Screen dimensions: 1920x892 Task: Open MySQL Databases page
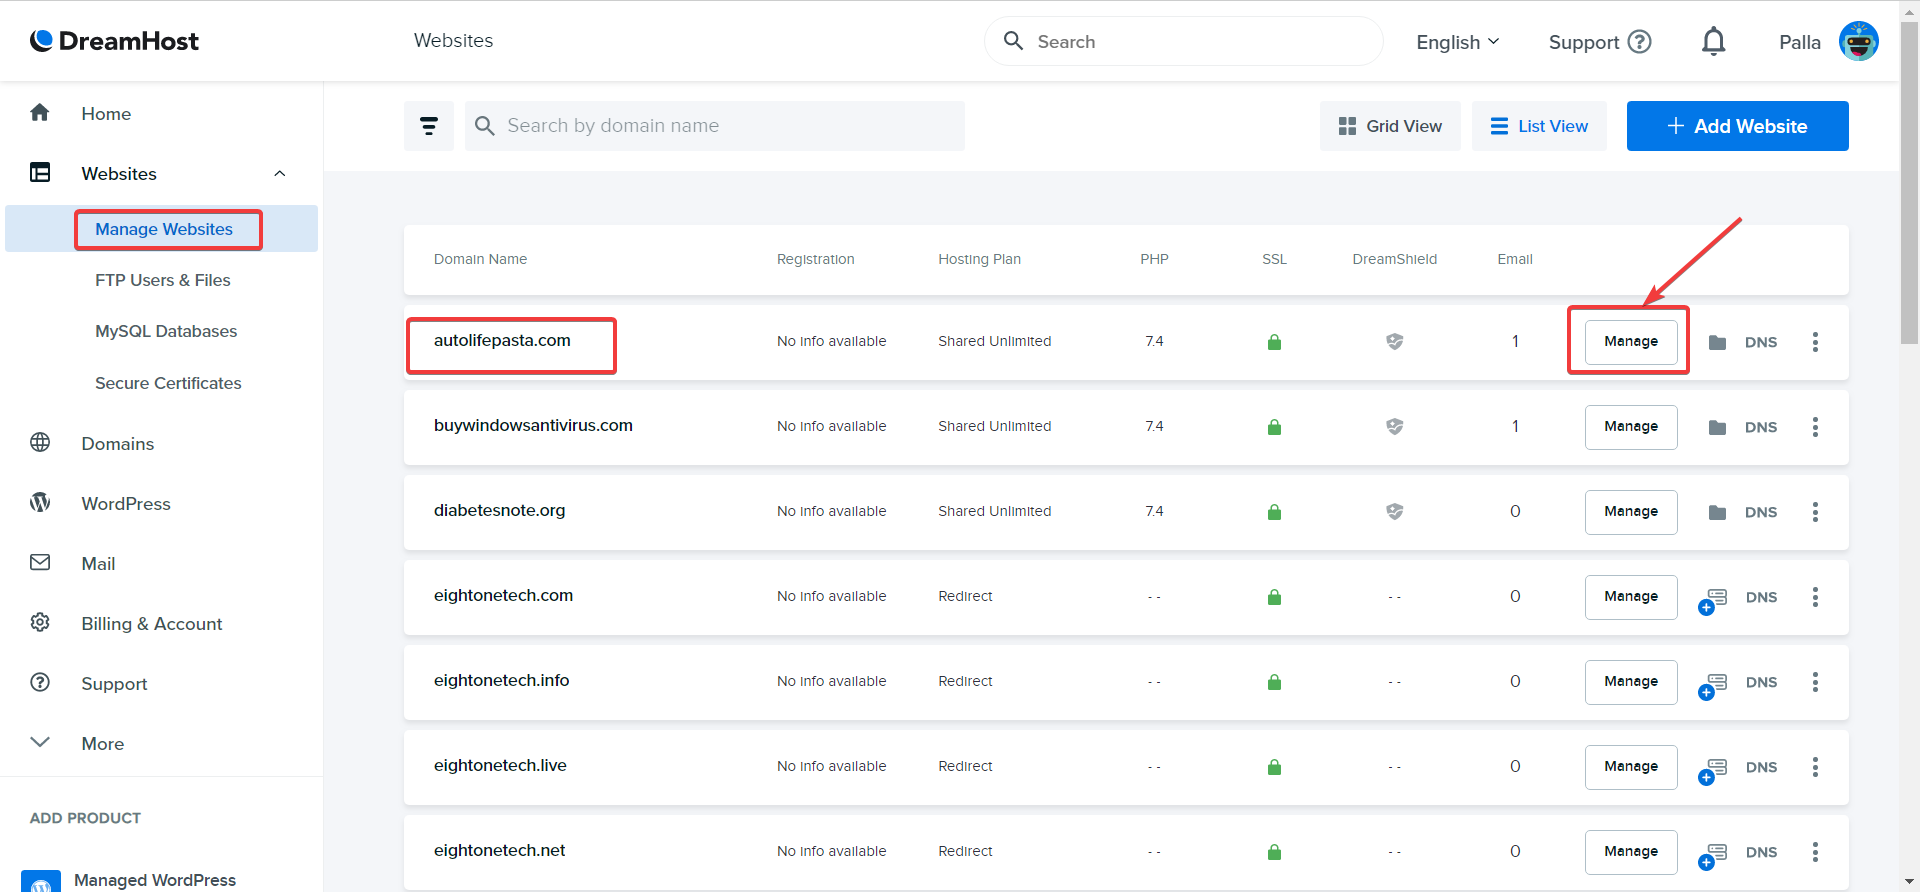[166, 331]
